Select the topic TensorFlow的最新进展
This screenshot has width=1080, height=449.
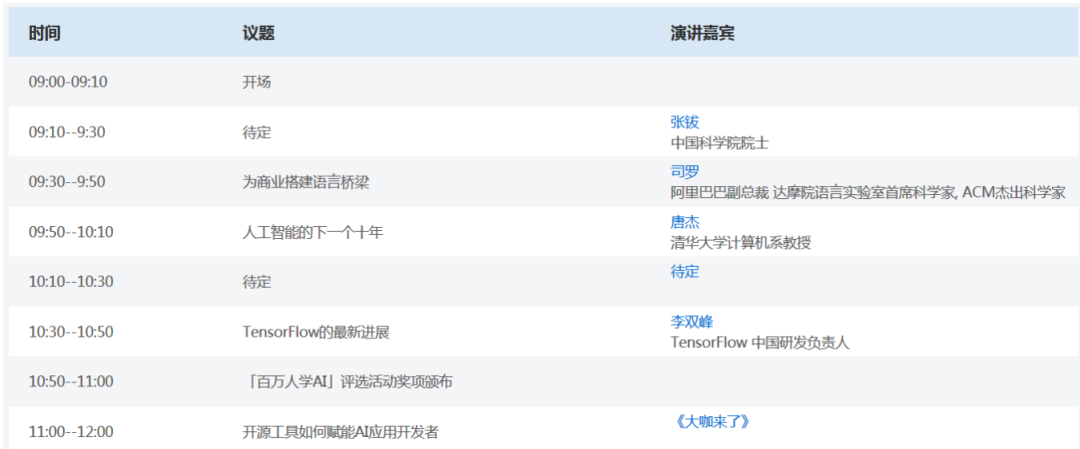[316, 332]
